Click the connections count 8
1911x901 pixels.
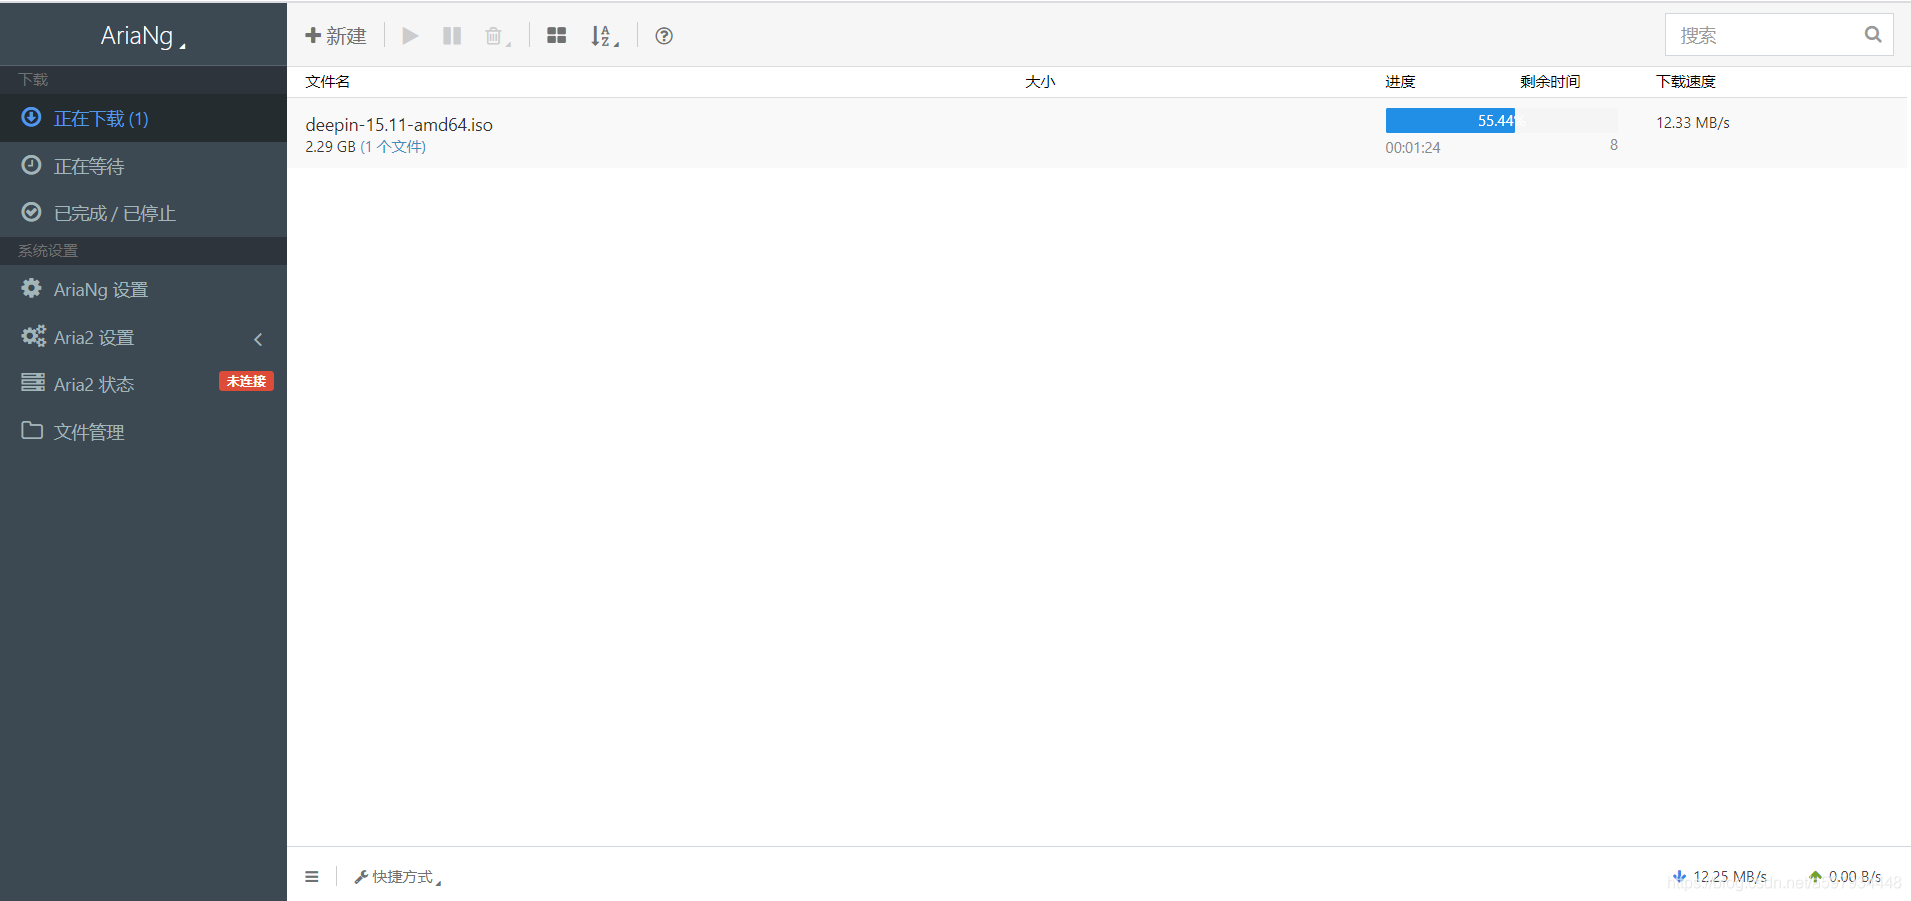coord(1614,145)
